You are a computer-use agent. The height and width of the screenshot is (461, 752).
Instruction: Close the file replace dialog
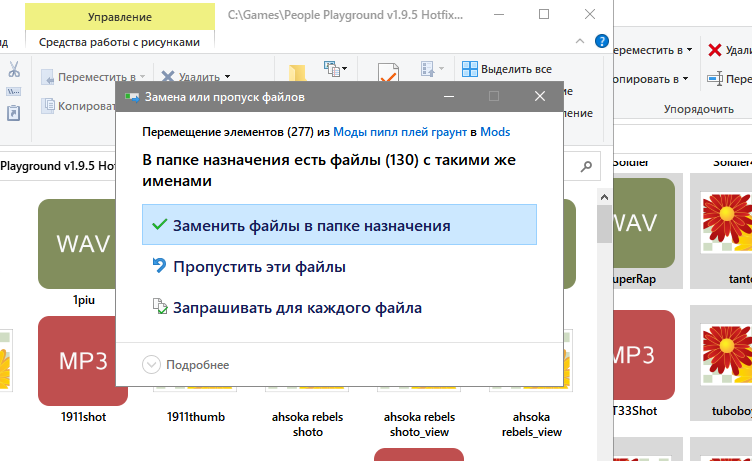point(539,97)
